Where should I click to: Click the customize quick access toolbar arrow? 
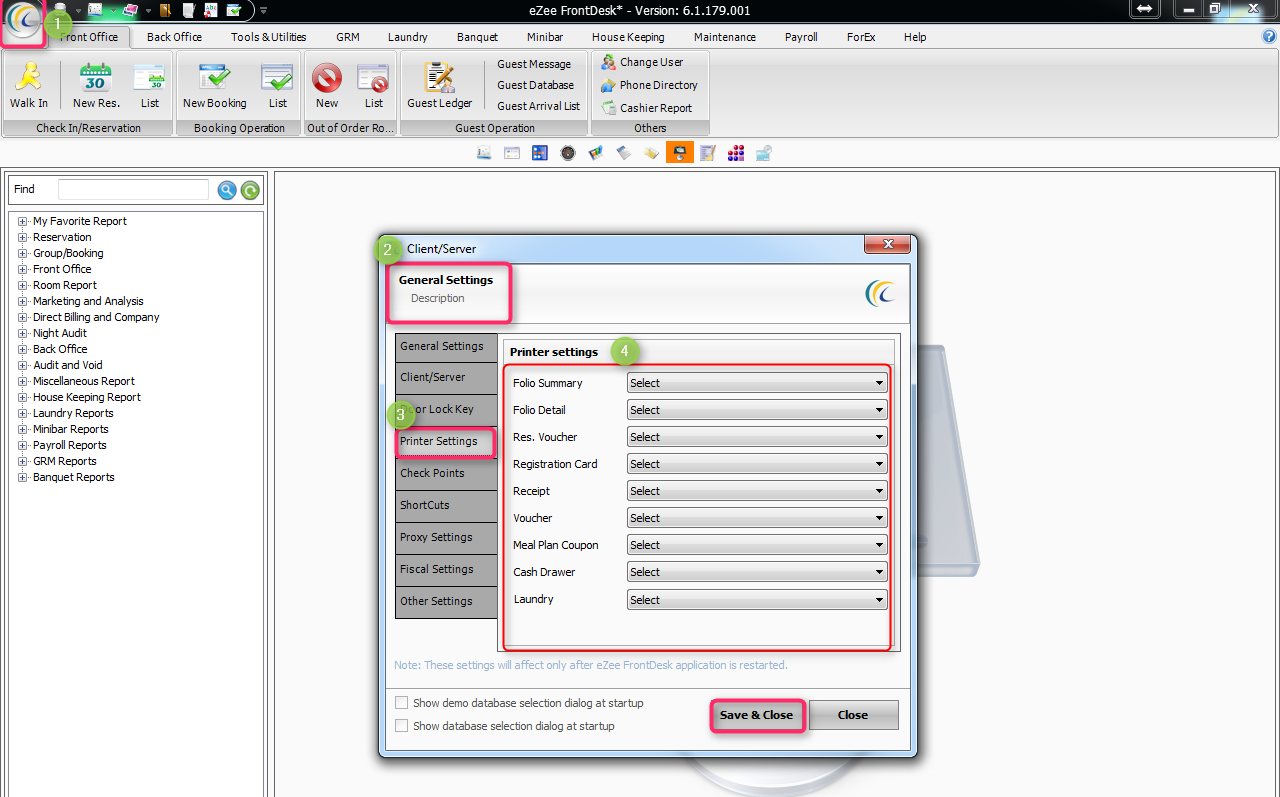tap(263, 11)
